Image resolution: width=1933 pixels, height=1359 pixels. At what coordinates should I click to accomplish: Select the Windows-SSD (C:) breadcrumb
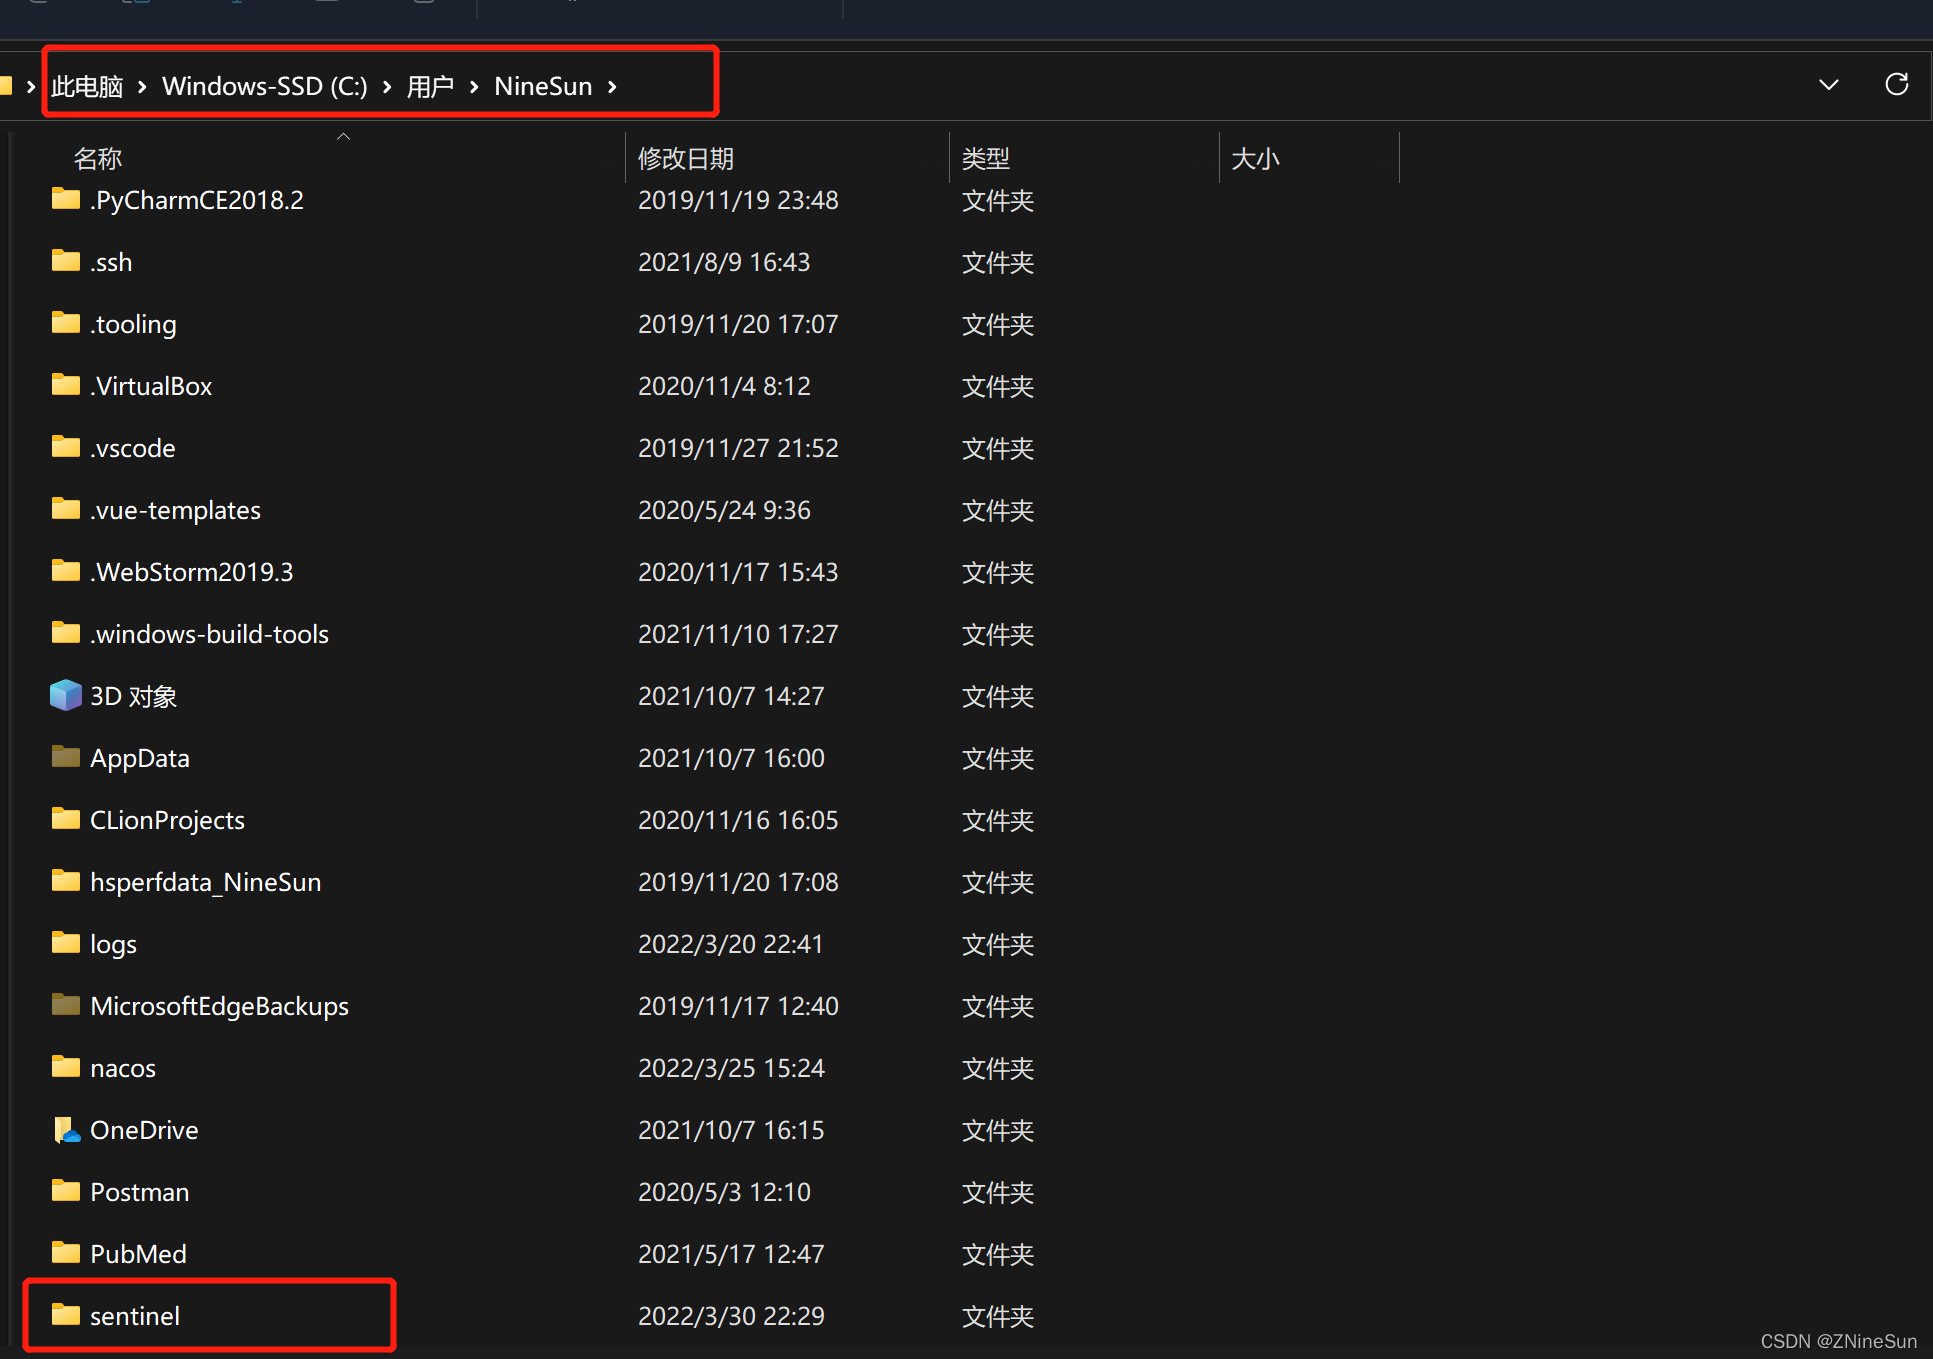[265, 87]
